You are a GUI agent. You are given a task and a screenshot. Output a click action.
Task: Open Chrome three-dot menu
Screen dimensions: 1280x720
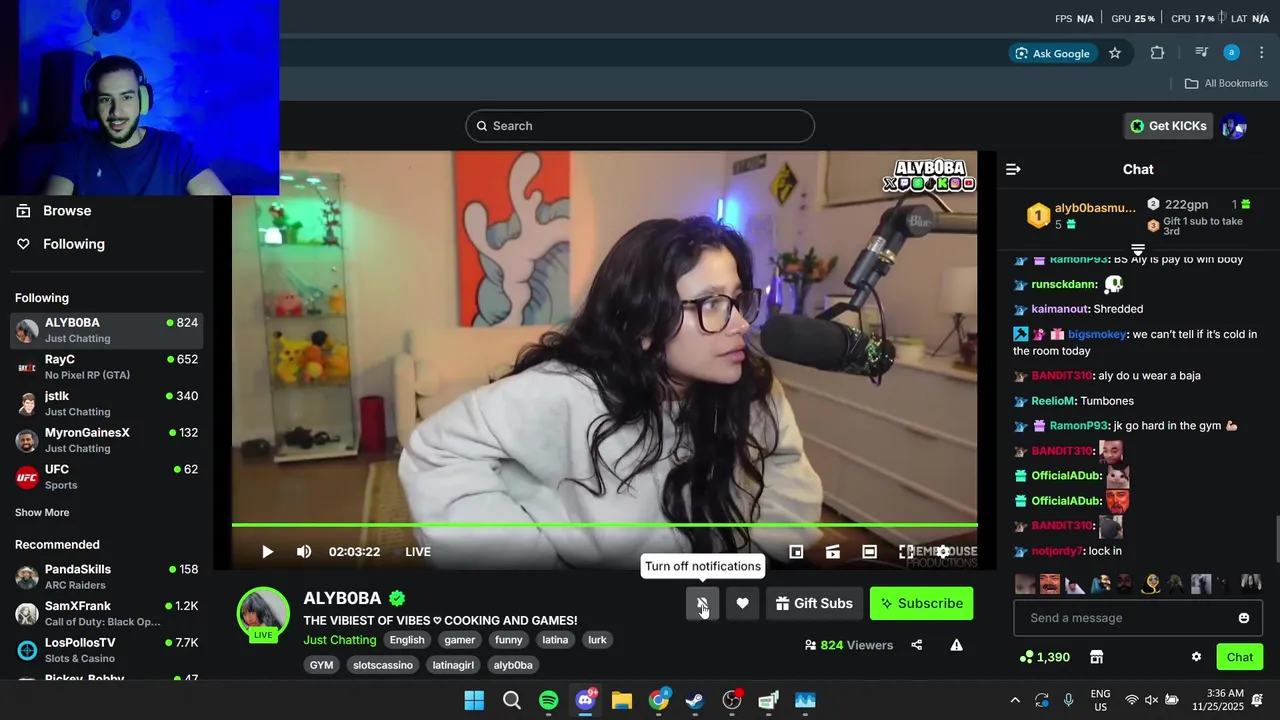pos(1261,53)
